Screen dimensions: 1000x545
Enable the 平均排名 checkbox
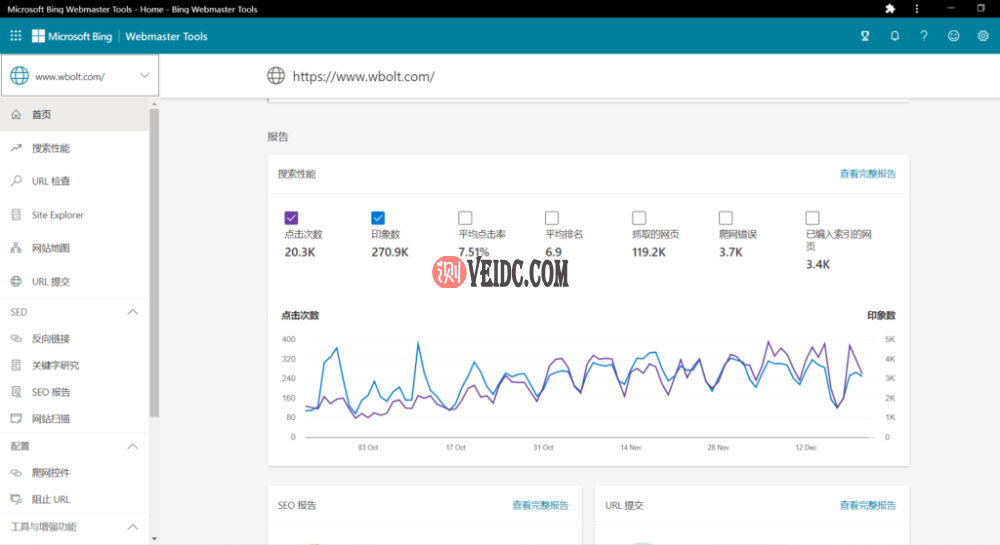pyautogui.click(x=552, y=218)
